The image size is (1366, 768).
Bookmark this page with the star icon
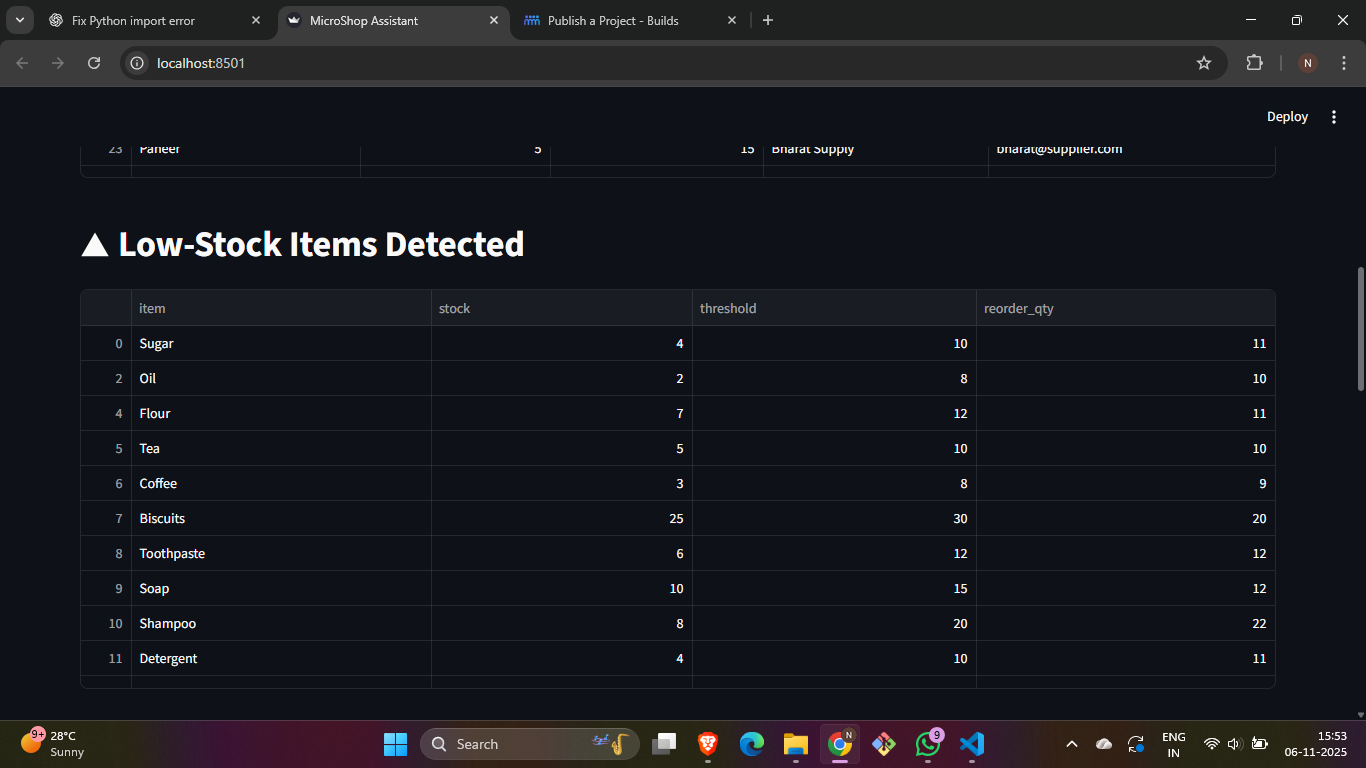(x=1204, y=63)
